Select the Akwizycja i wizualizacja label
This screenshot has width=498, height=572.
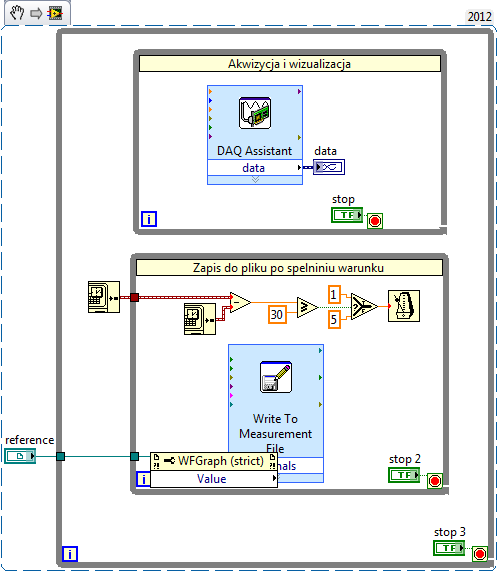click(x=290, y=64)
